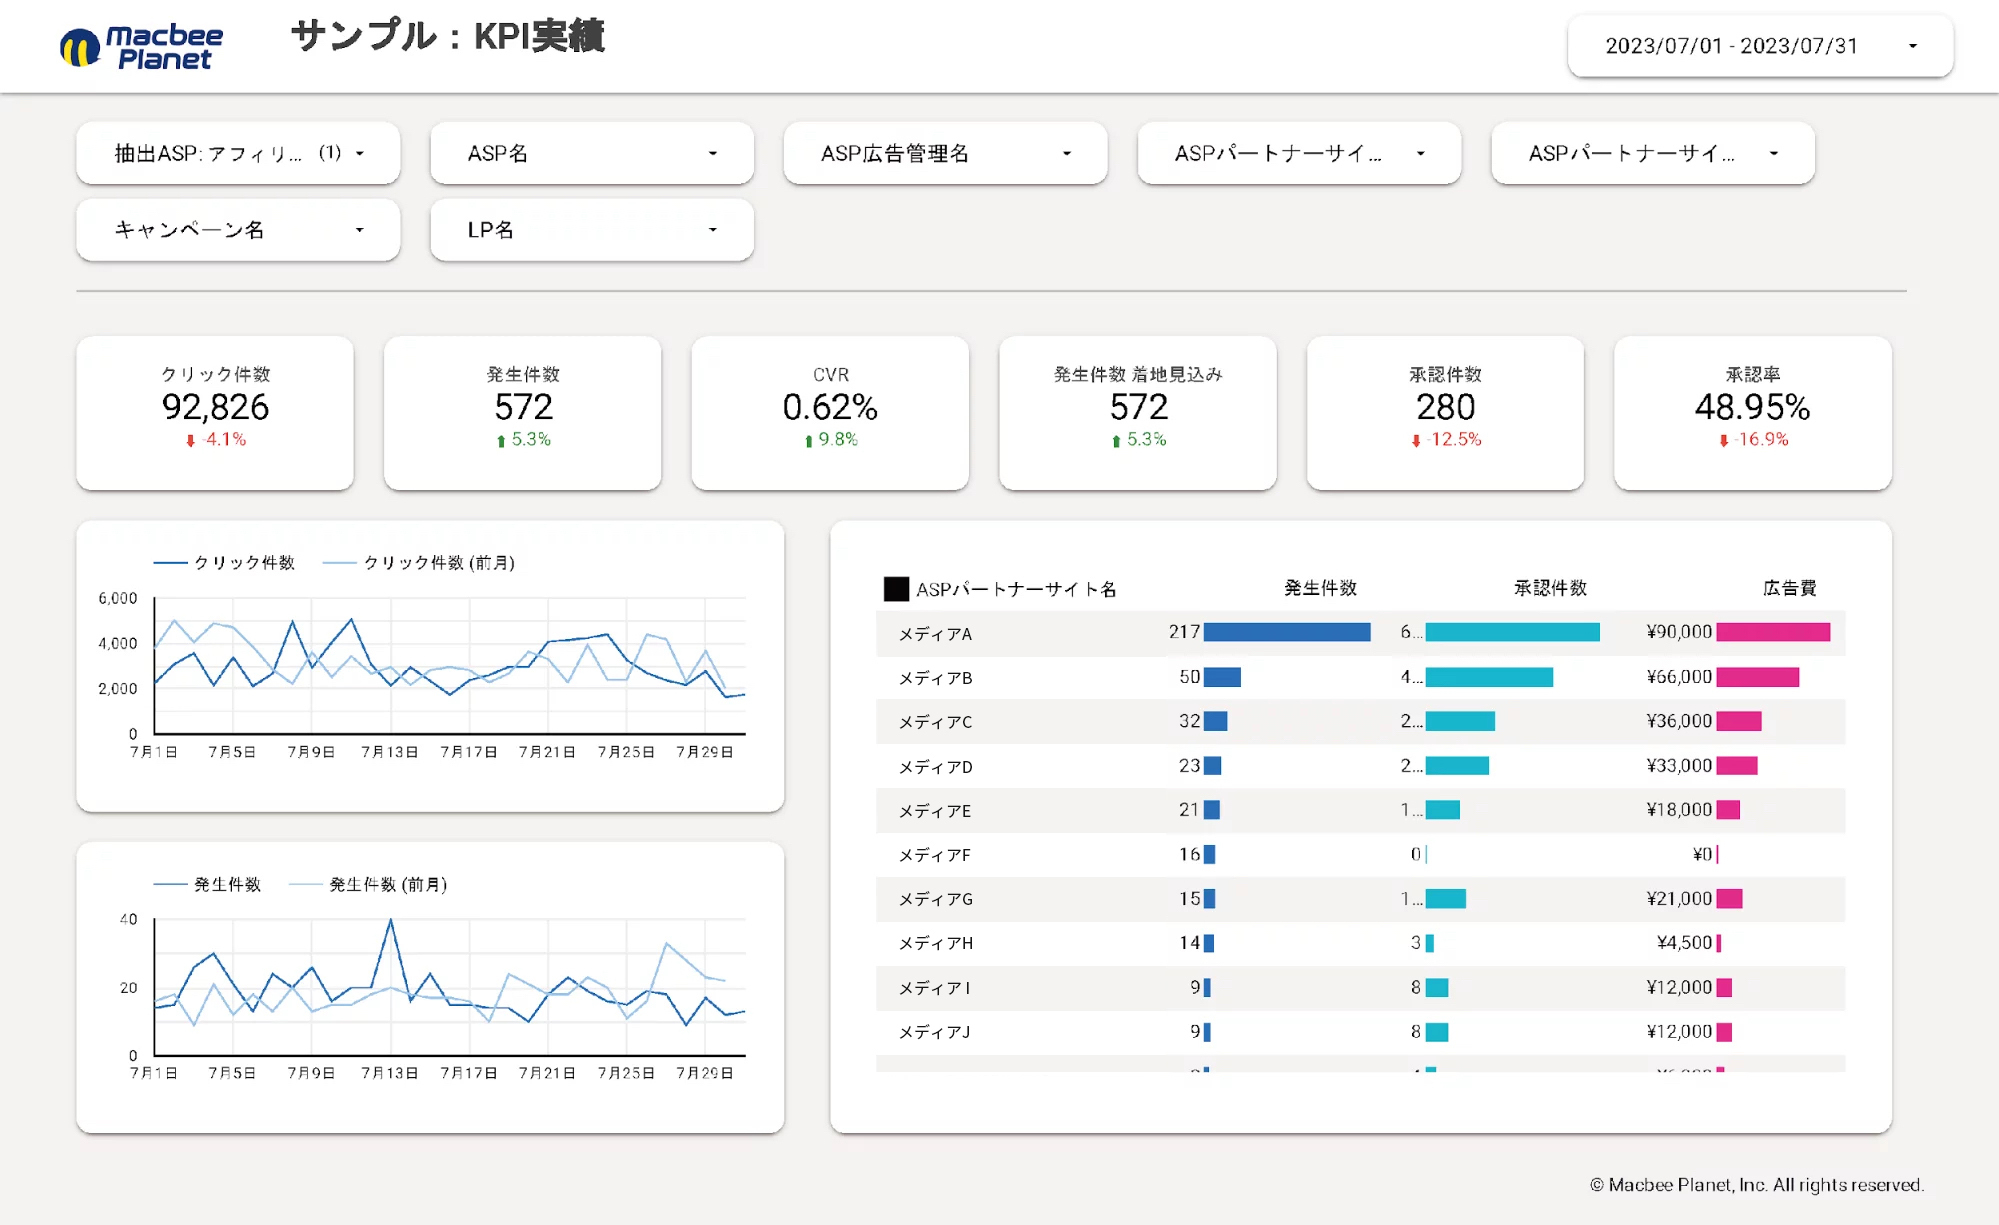
Task: Click the pink ¥90,000 bar in メディアA
Action: pos(1773,632)
